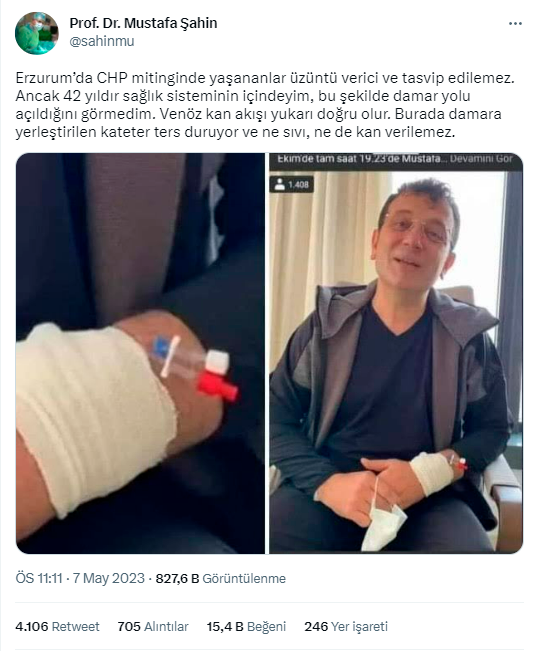This screenshot has height=651, width=536.
Task: View the 827,6 B Görüntülenme count
Action: pyautogui.click(x=220, y=578)
